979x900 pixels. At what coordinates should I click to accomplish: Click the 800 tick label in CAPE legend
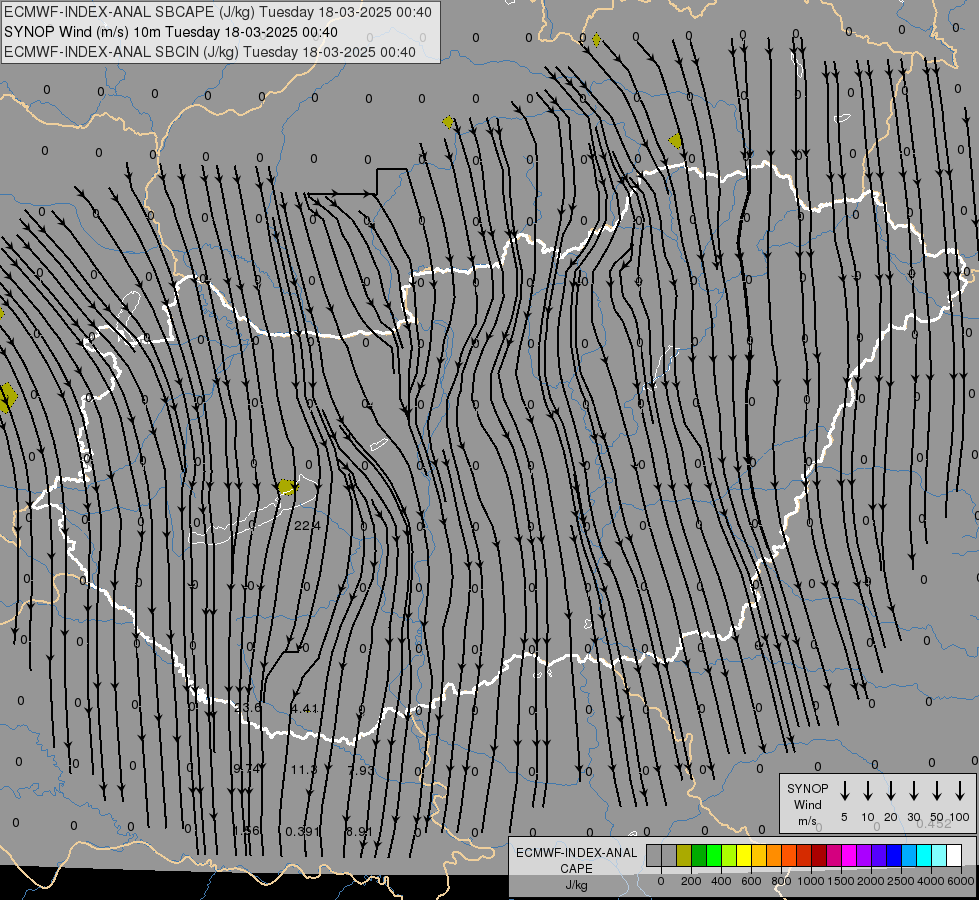(782, 881)
